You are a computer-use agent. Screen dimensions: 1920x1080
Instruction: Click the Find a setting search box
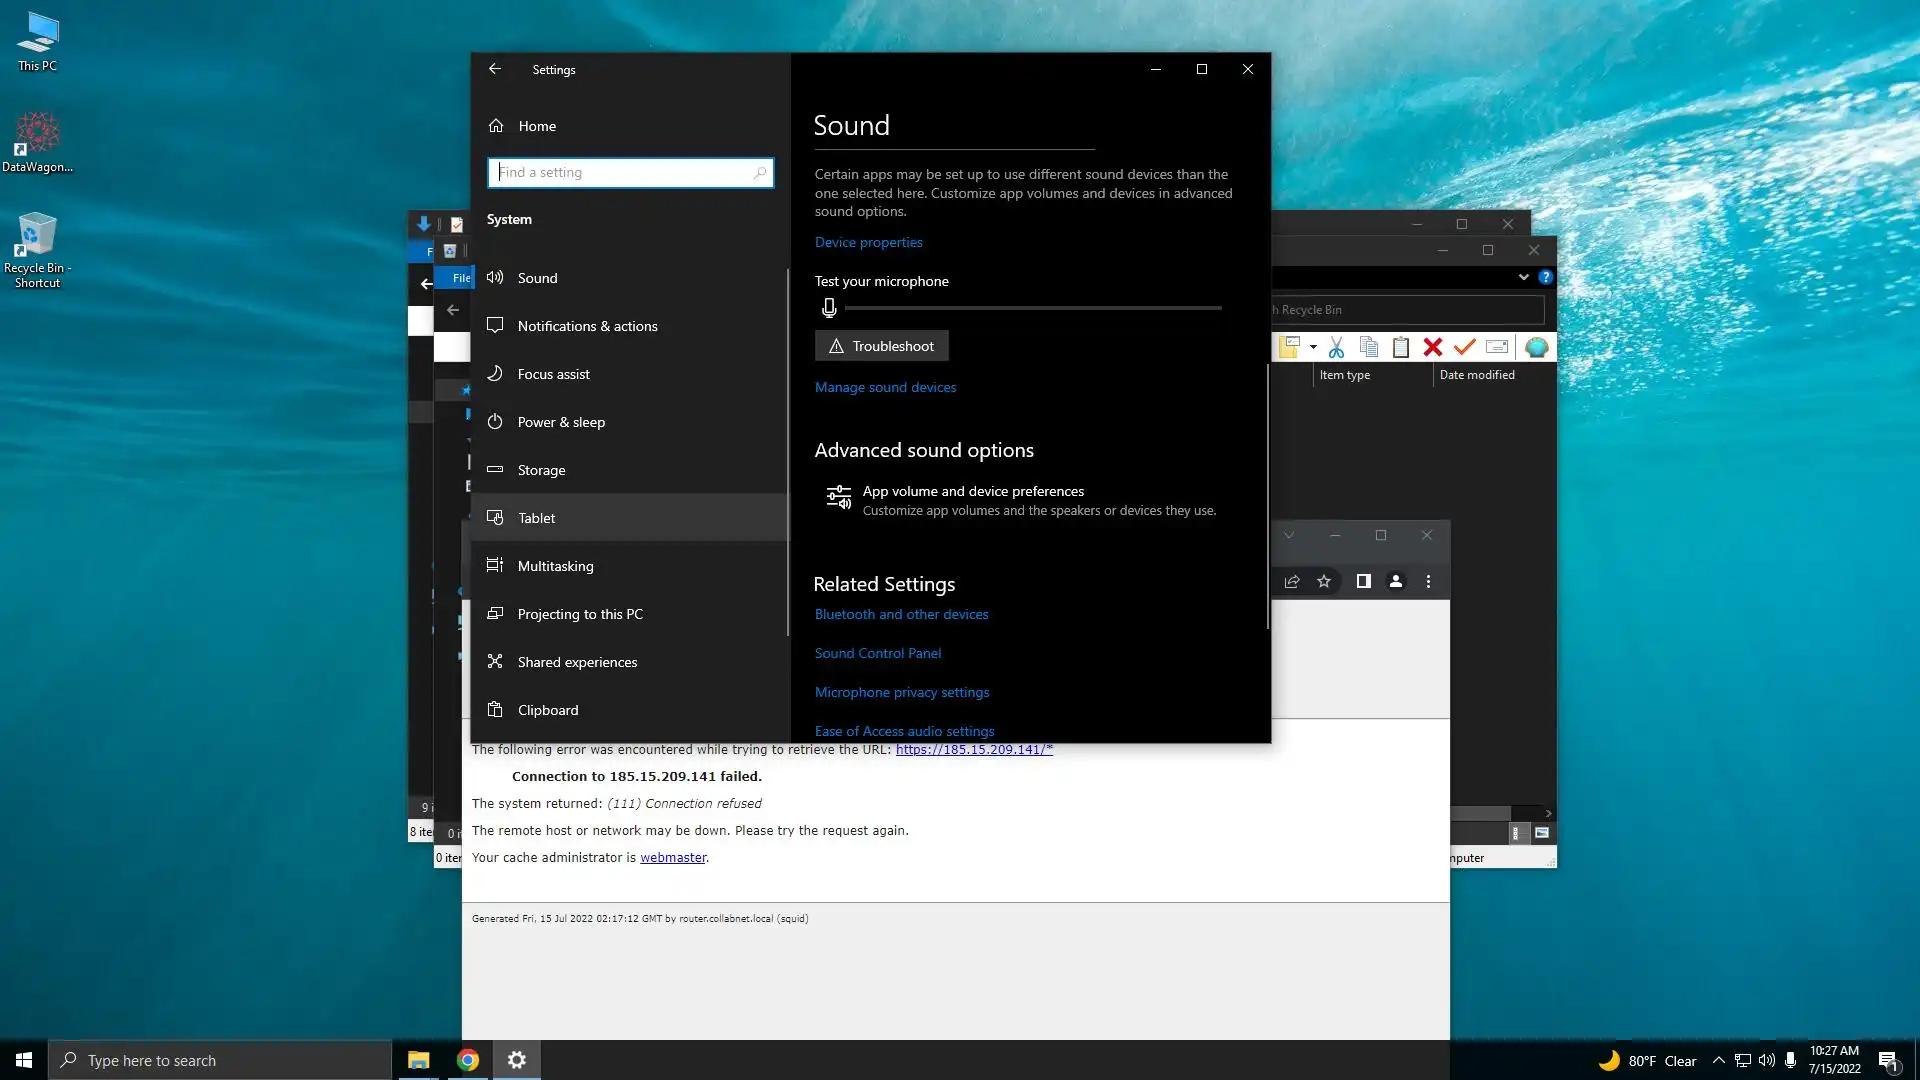[629, 172]
